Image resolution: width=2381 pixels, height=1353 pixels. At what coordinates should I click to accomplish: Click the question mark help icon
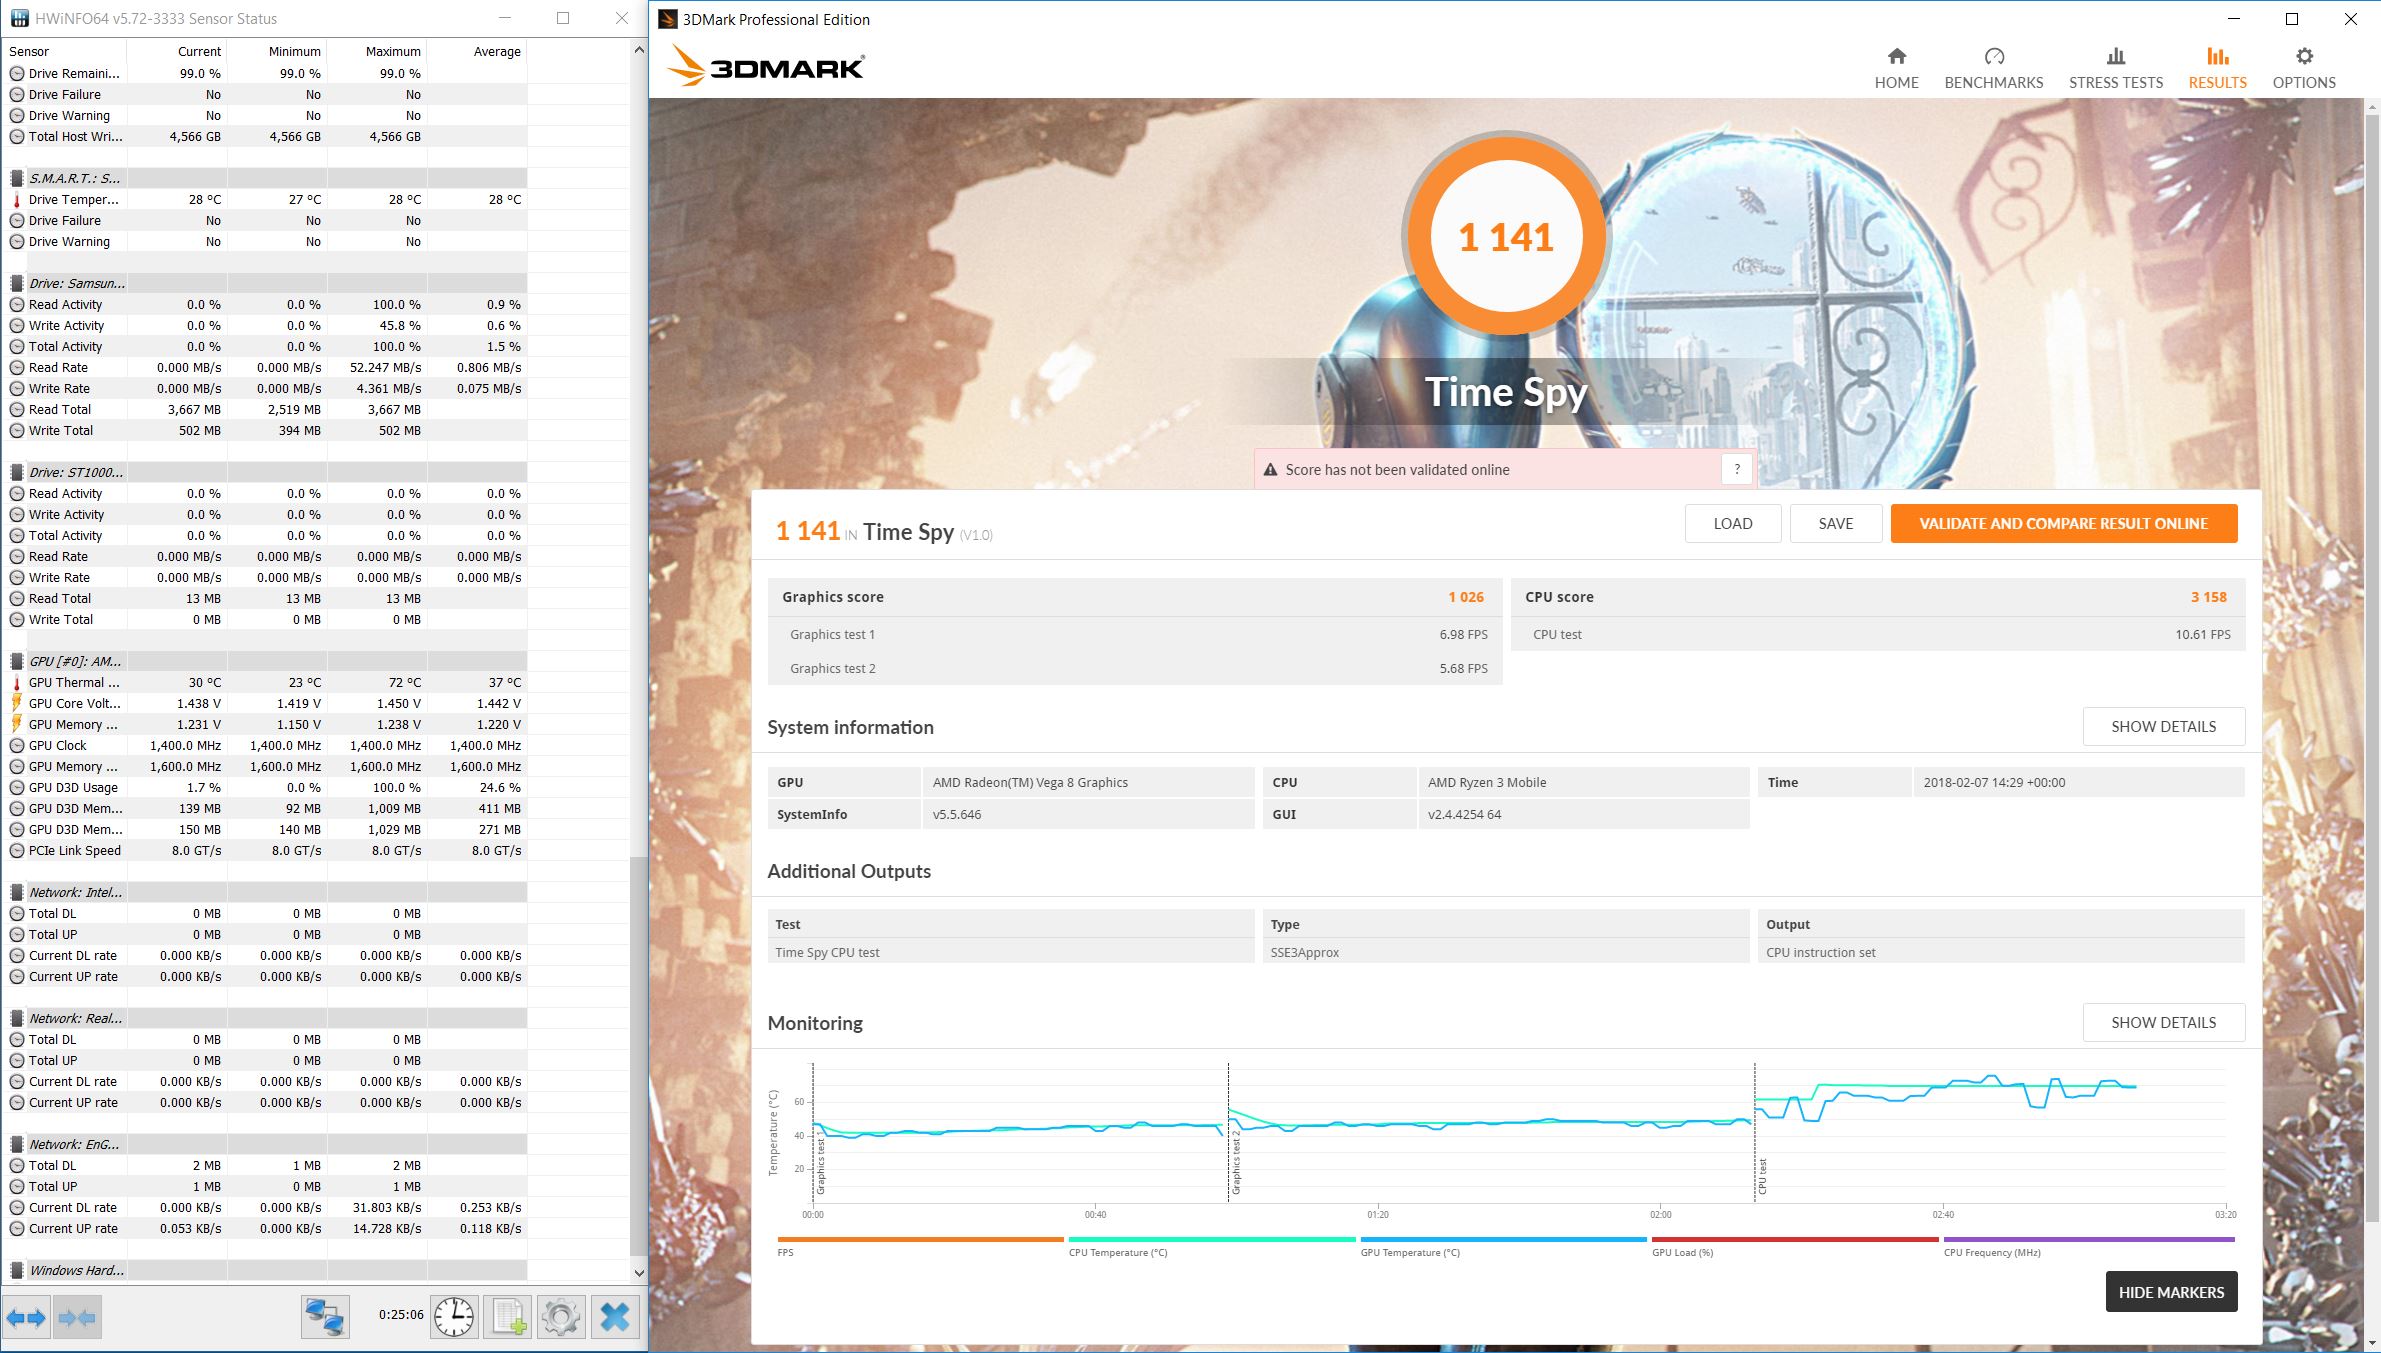1737,469
